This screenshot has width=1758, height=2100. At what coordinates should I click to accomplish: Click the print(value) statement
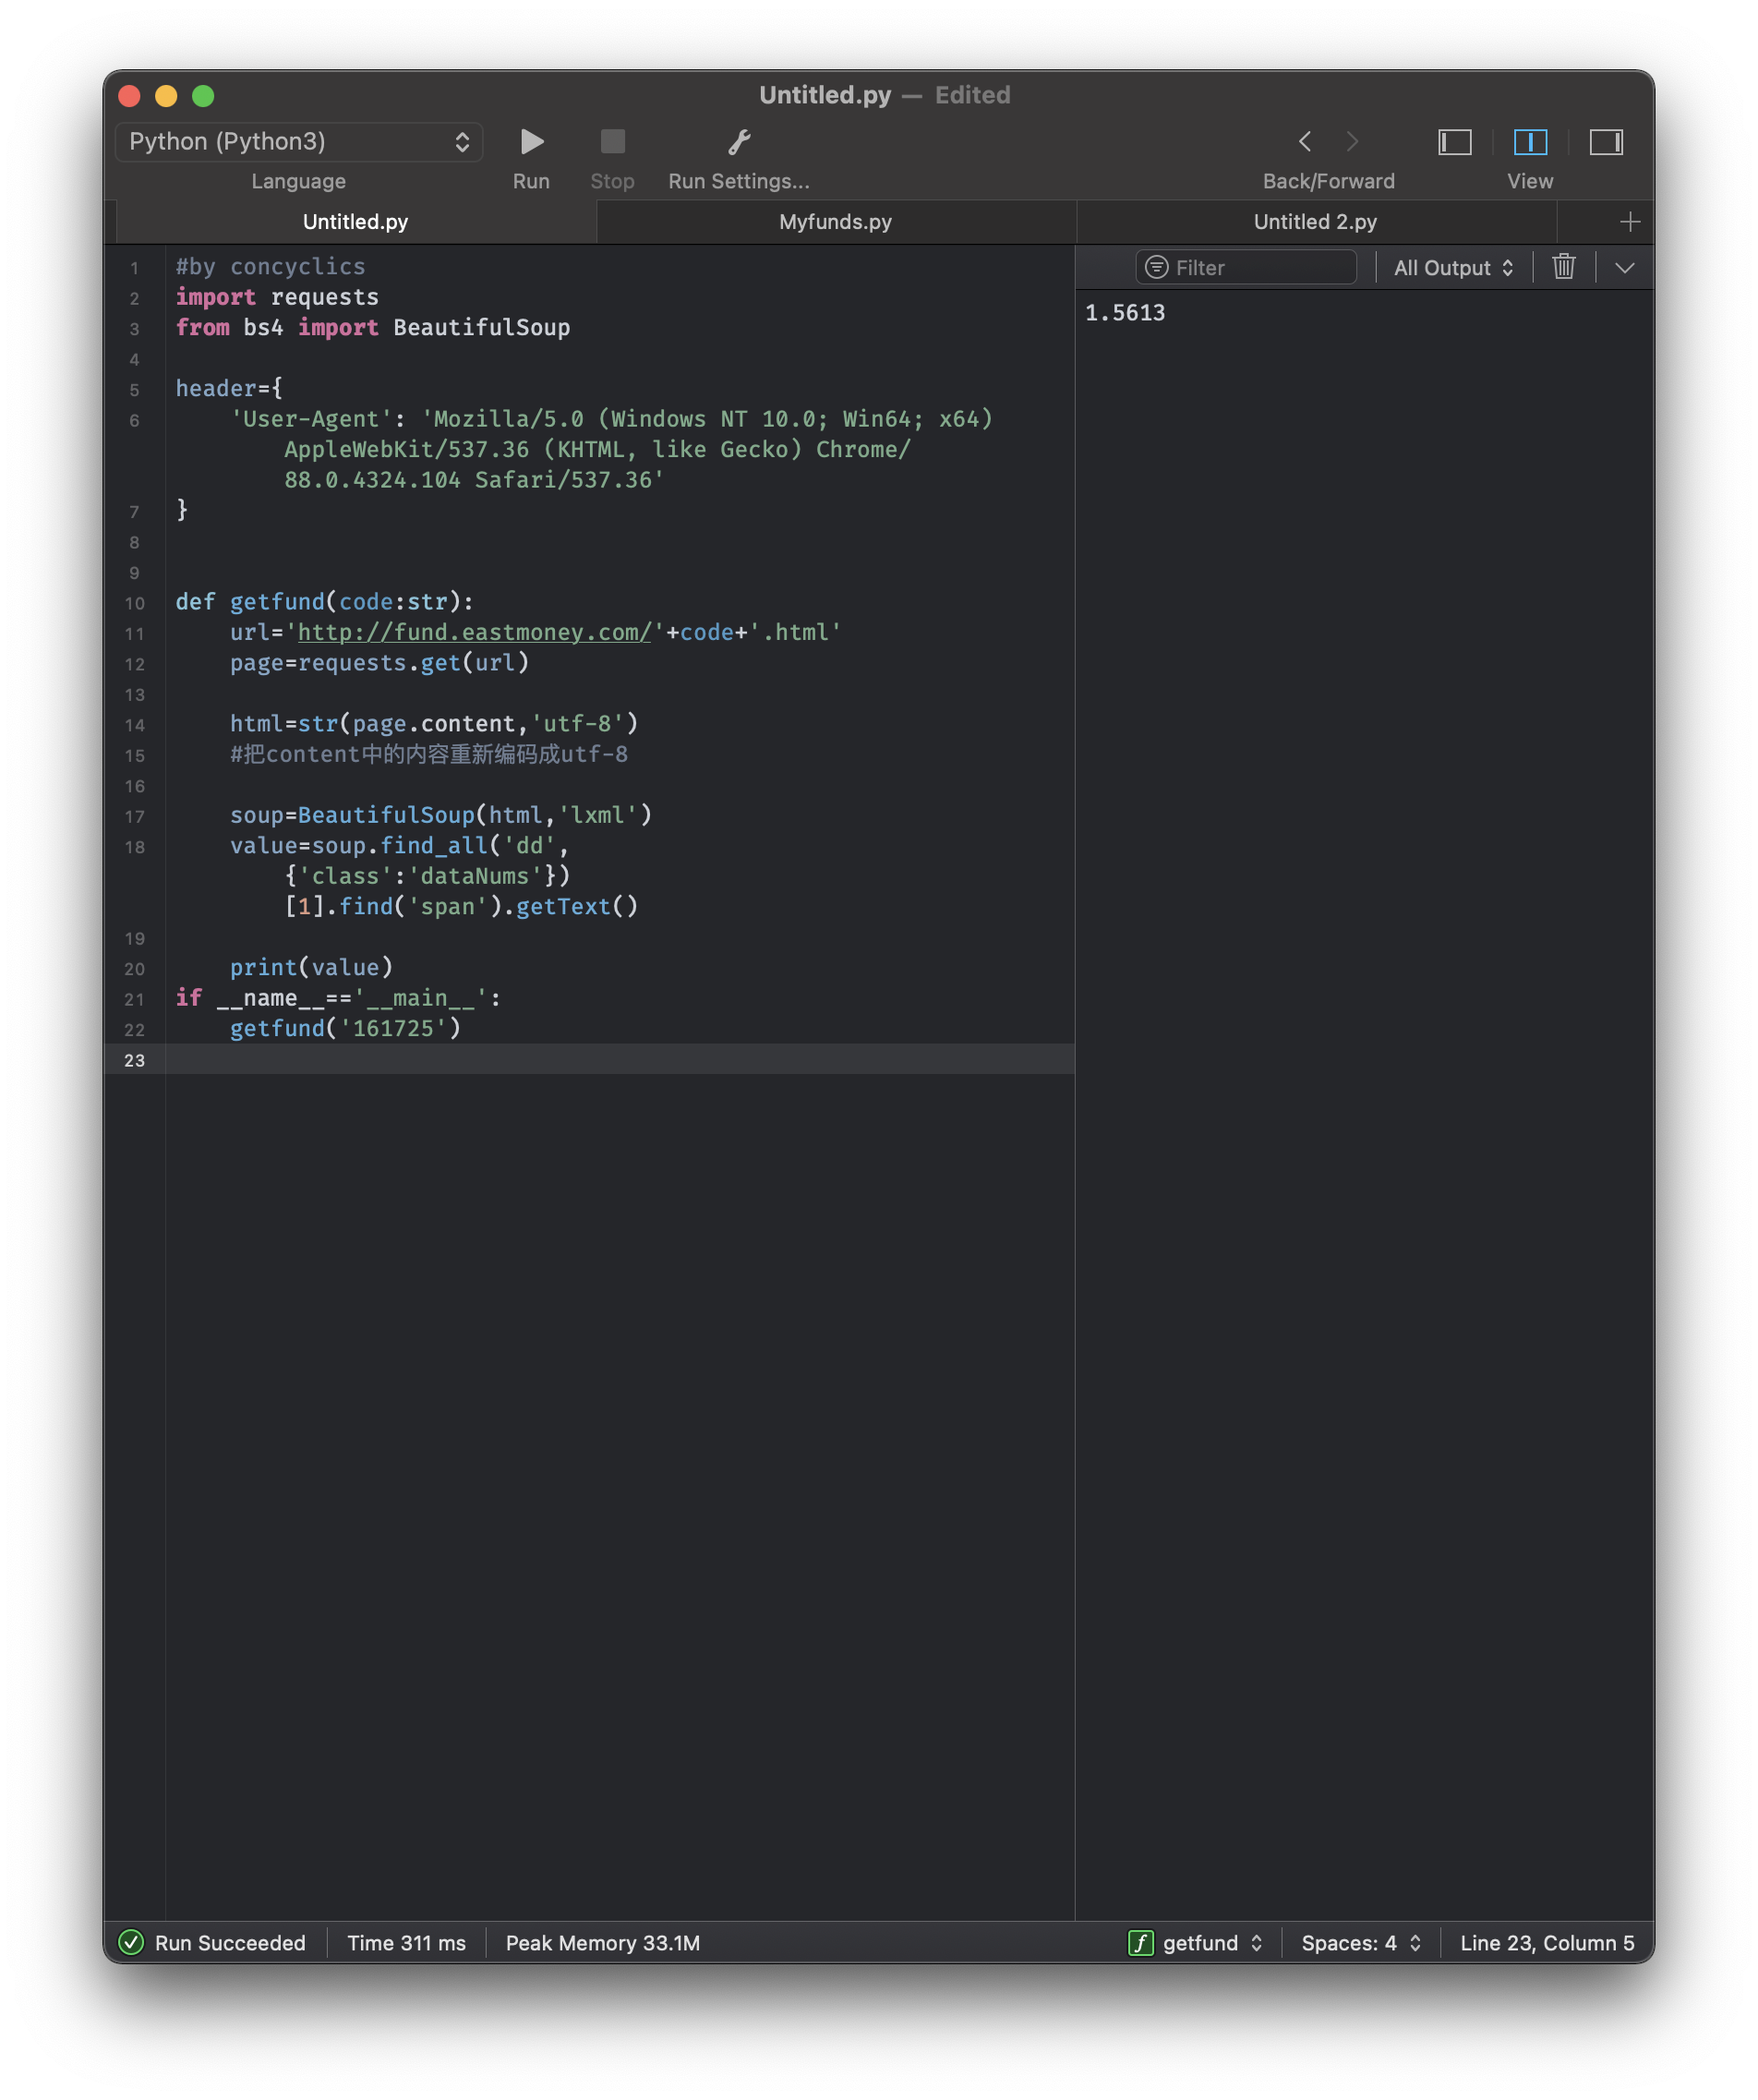tap(312, 967)
